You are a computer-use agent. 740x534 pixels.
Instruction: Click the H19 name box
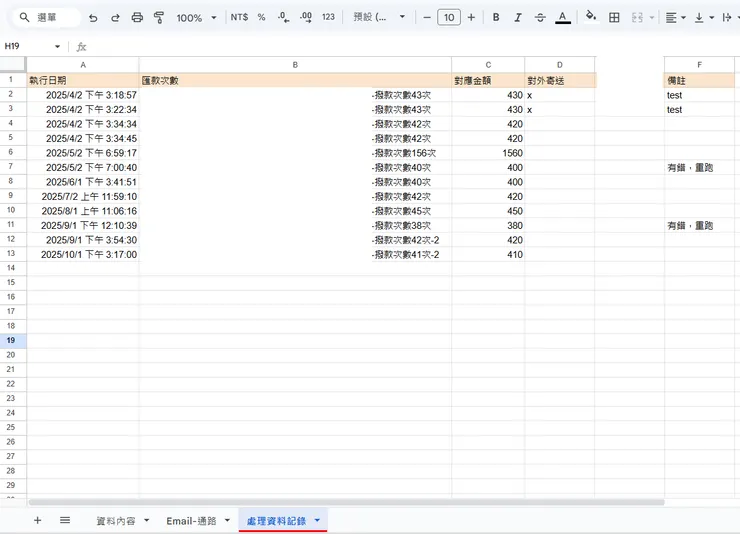28,46
